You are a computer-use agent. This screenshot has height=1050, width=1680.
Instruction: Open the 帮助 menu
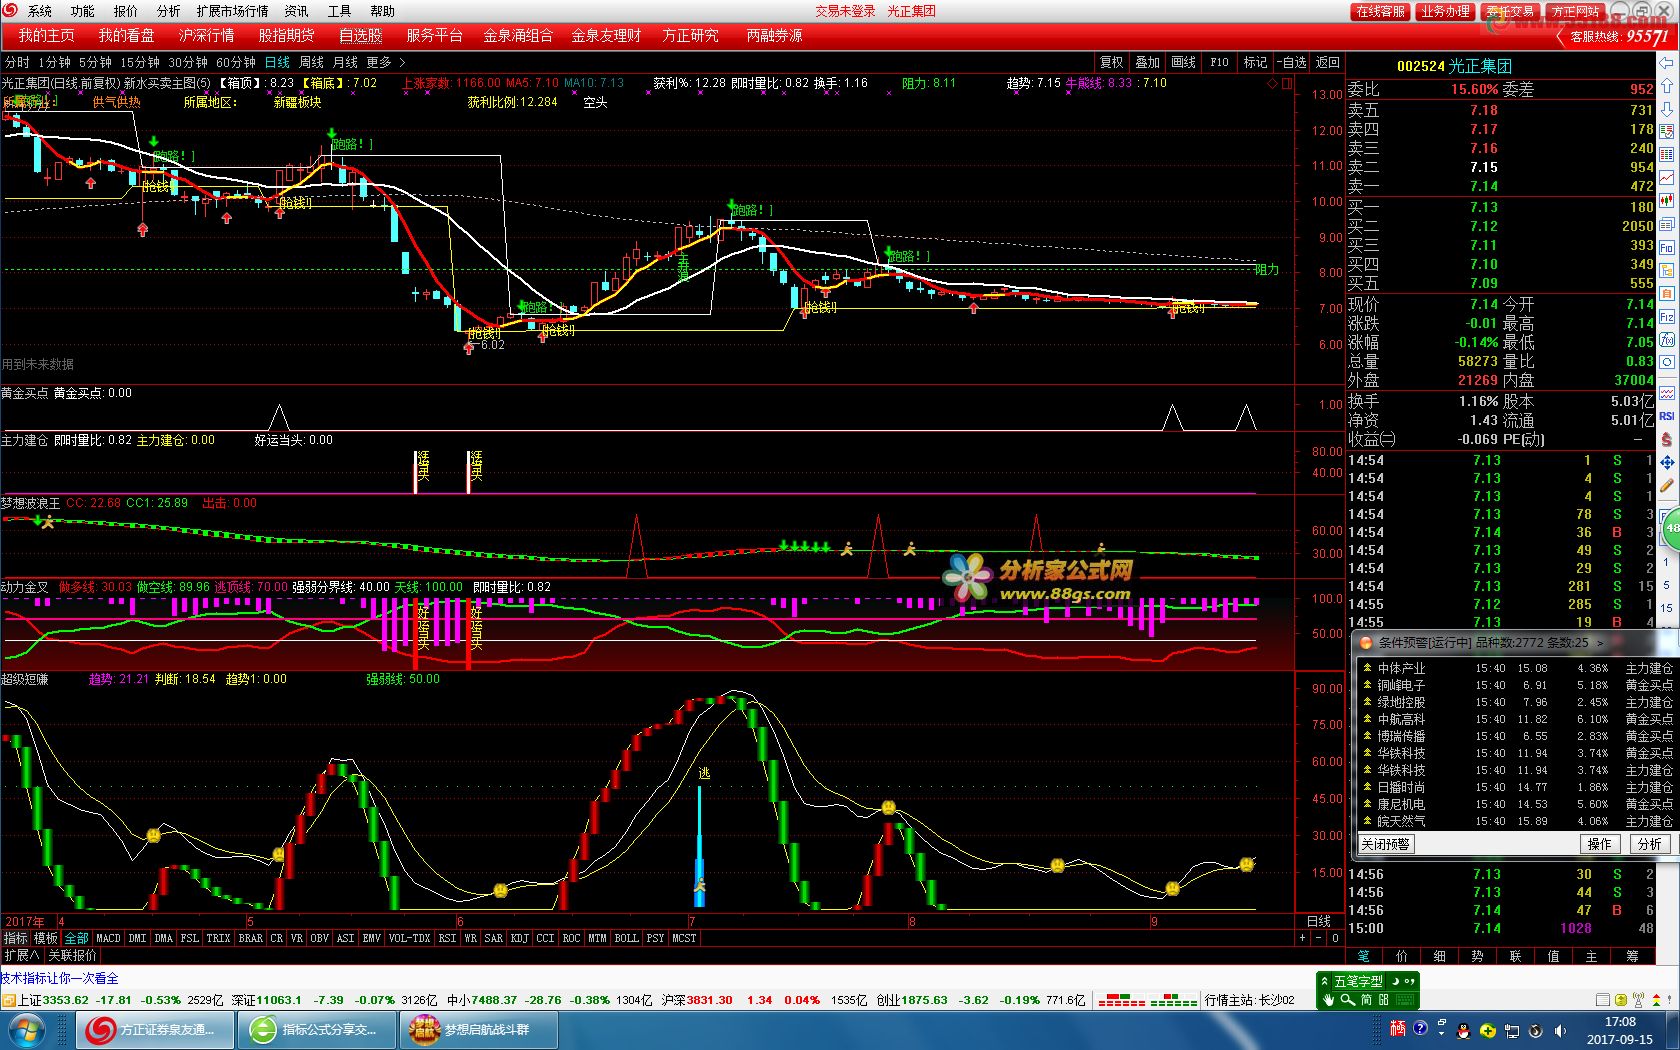383,11
